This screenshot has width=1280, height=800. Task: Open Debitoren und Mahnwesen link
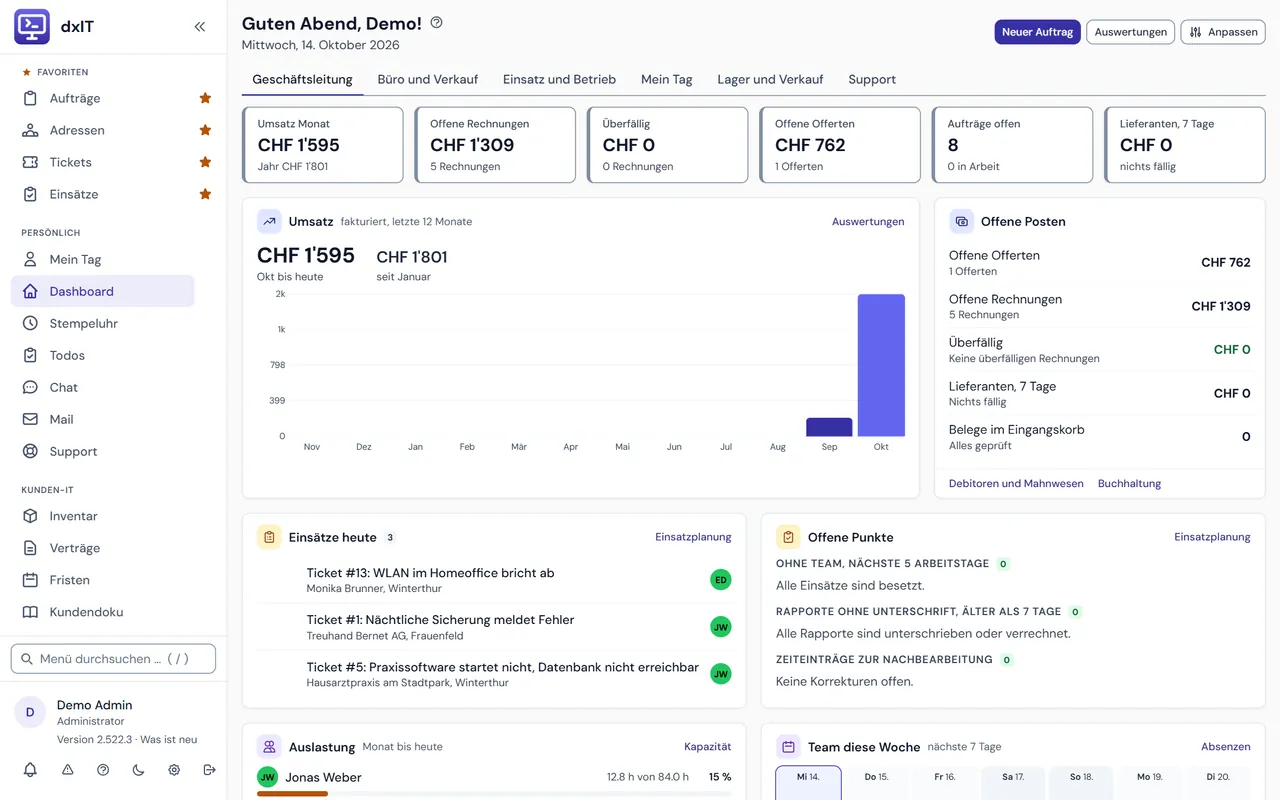(1016, 483)
